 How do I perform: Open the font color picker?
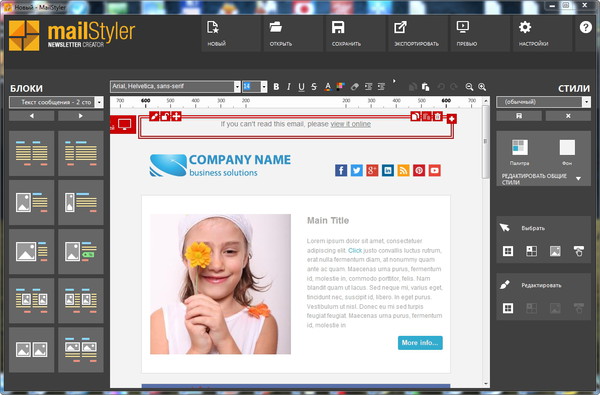pos(328,87)
